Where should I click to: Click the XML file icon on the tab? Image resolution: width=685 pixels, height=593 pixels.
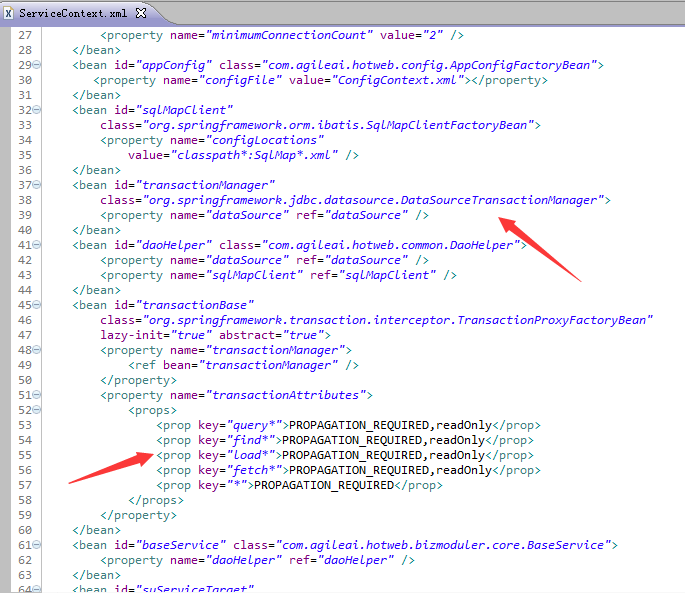pyautogui.click(x=8, y=14)
